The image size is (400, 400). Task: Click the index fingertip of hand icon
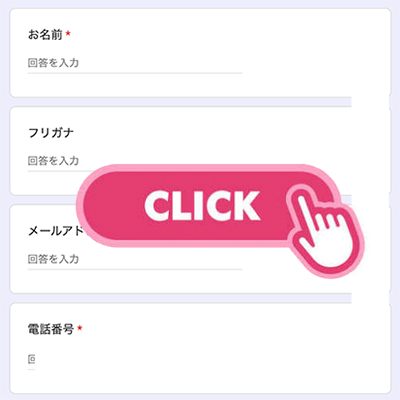coord(301,199)
